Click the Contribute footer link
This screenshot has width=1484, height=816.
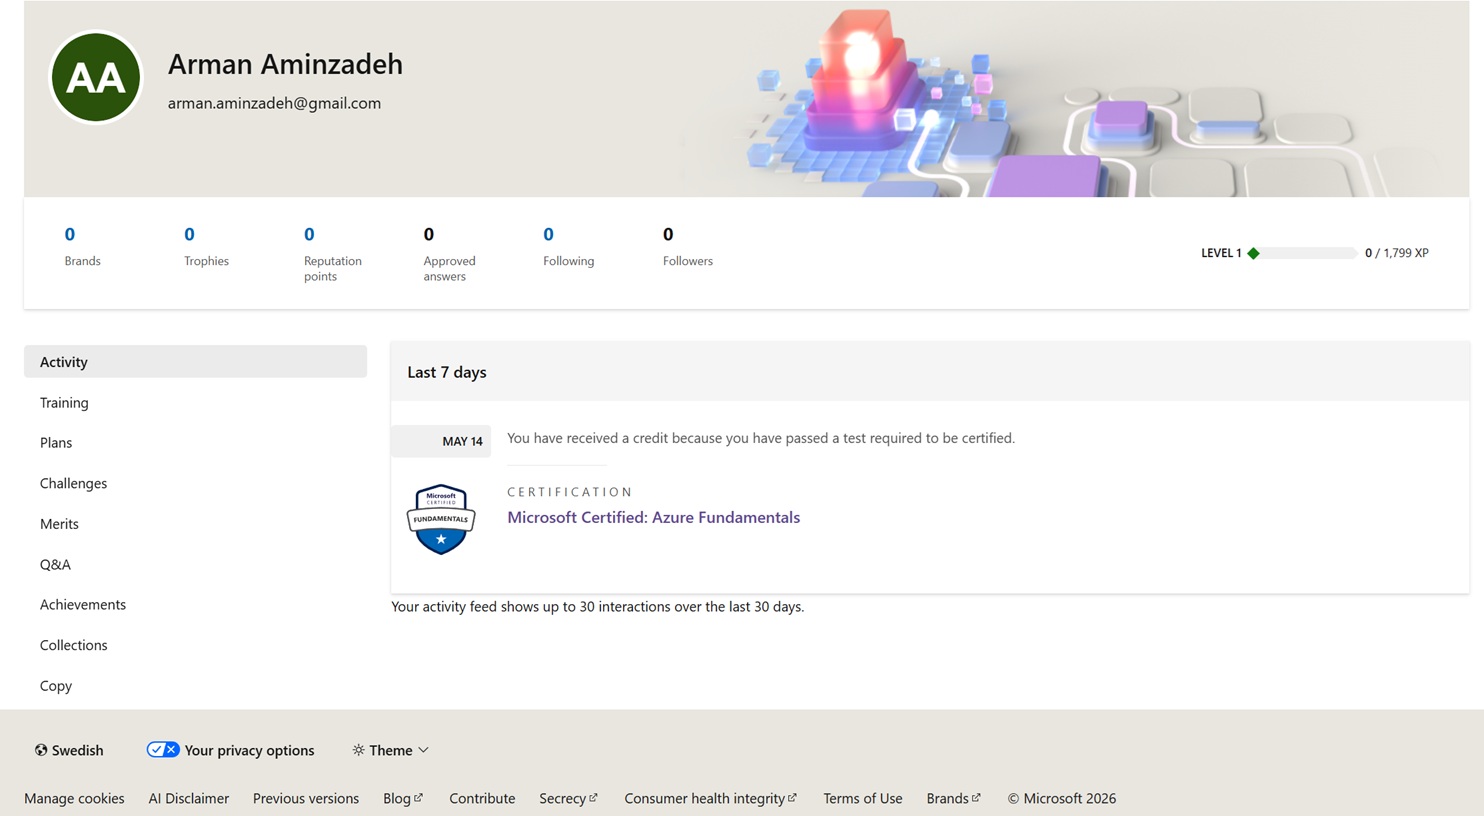tap(482, 798)
